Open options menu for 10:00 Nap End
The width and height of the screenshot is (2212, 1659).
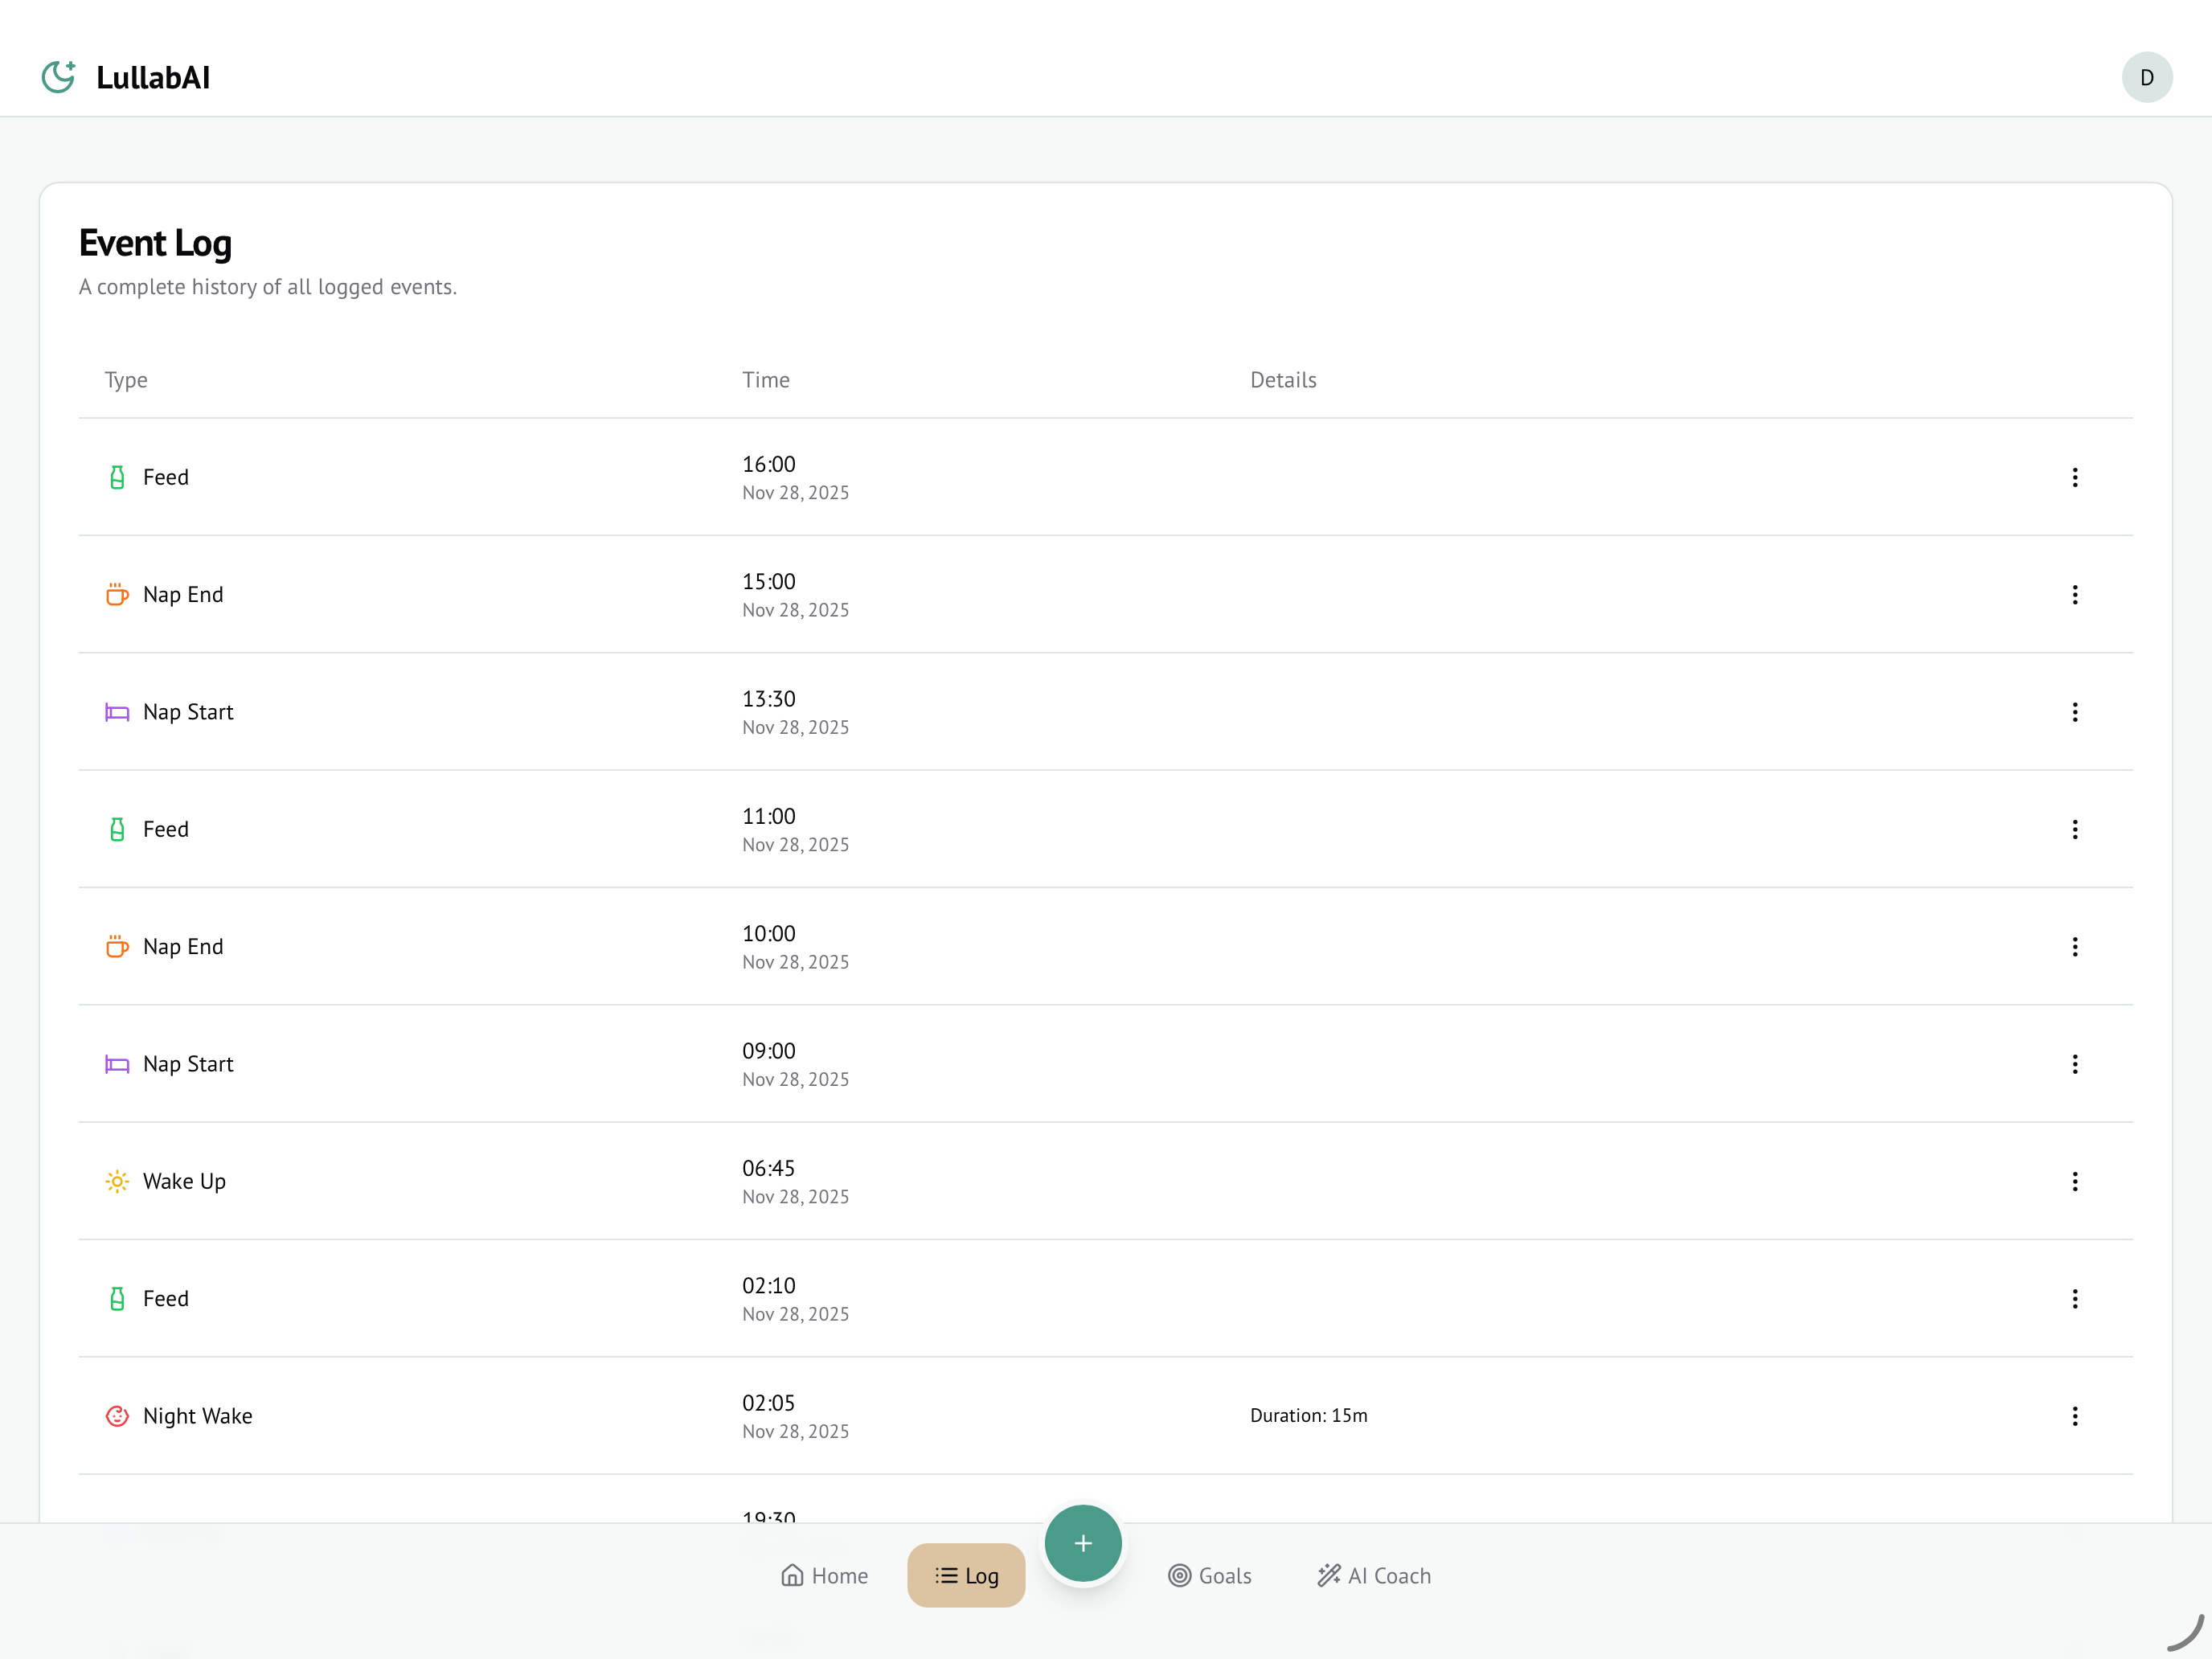pyautogui.click(x=2074, y=947)
